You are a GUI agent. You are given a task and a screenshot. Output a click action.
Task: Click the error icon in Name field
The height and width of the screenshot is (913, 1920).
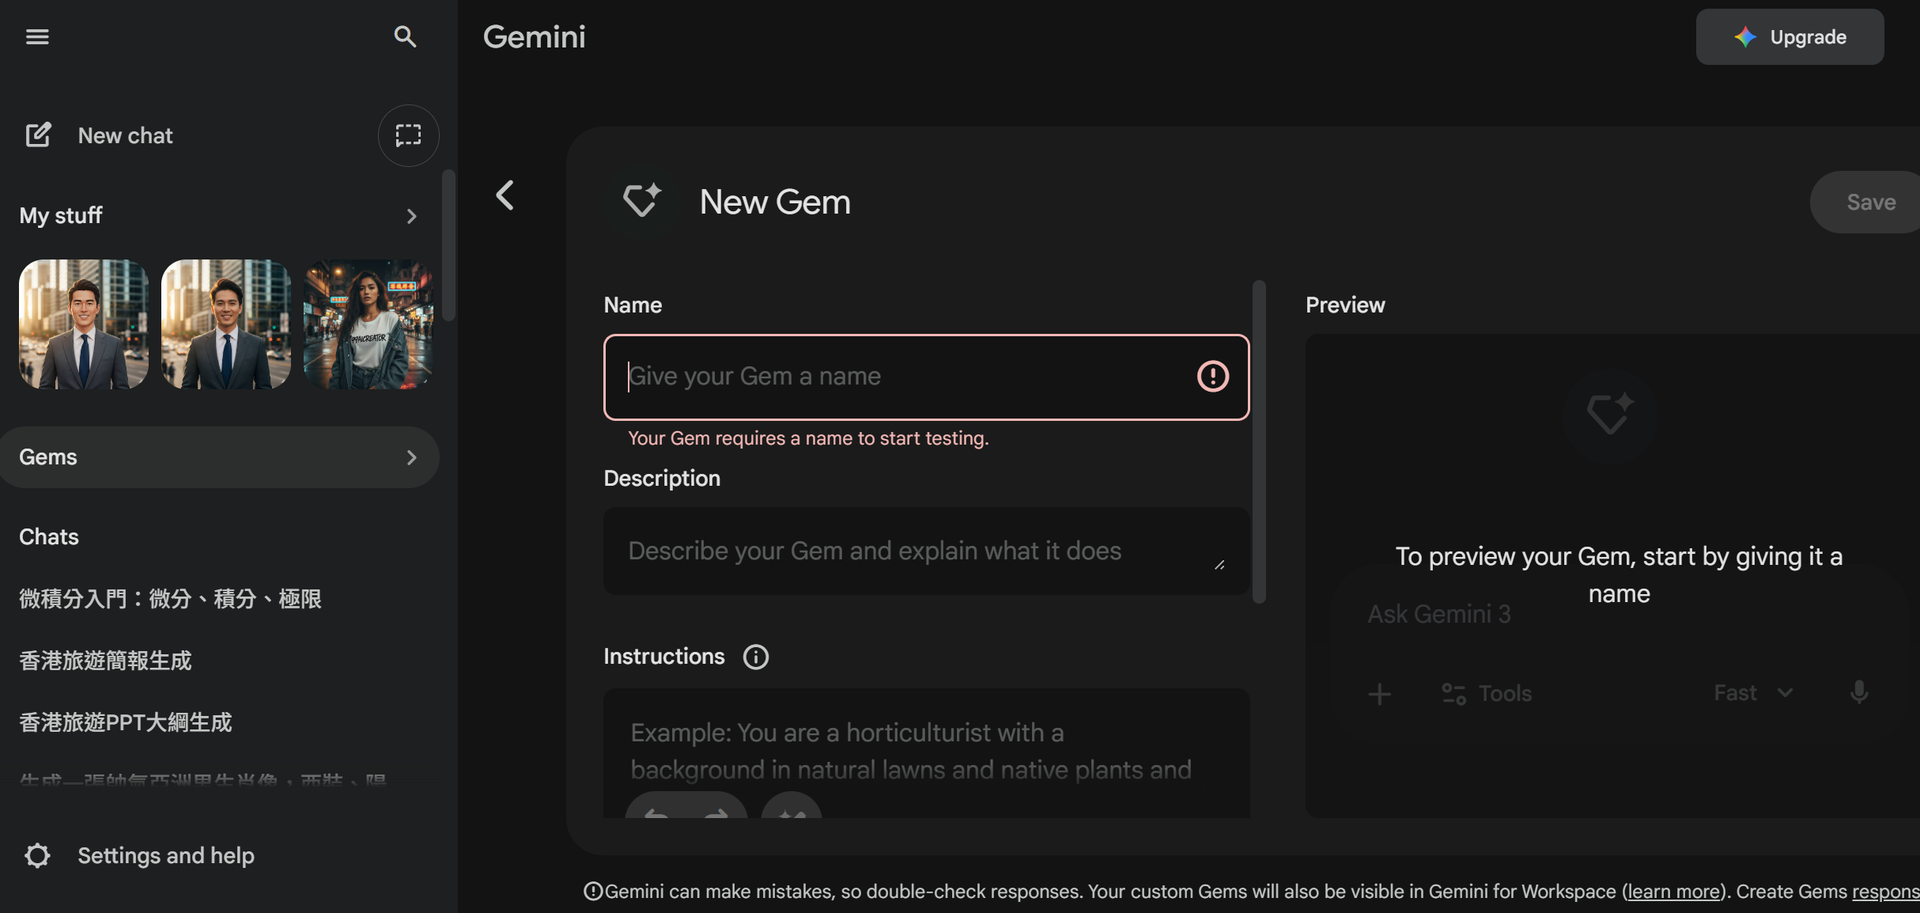coord(1212,377)
